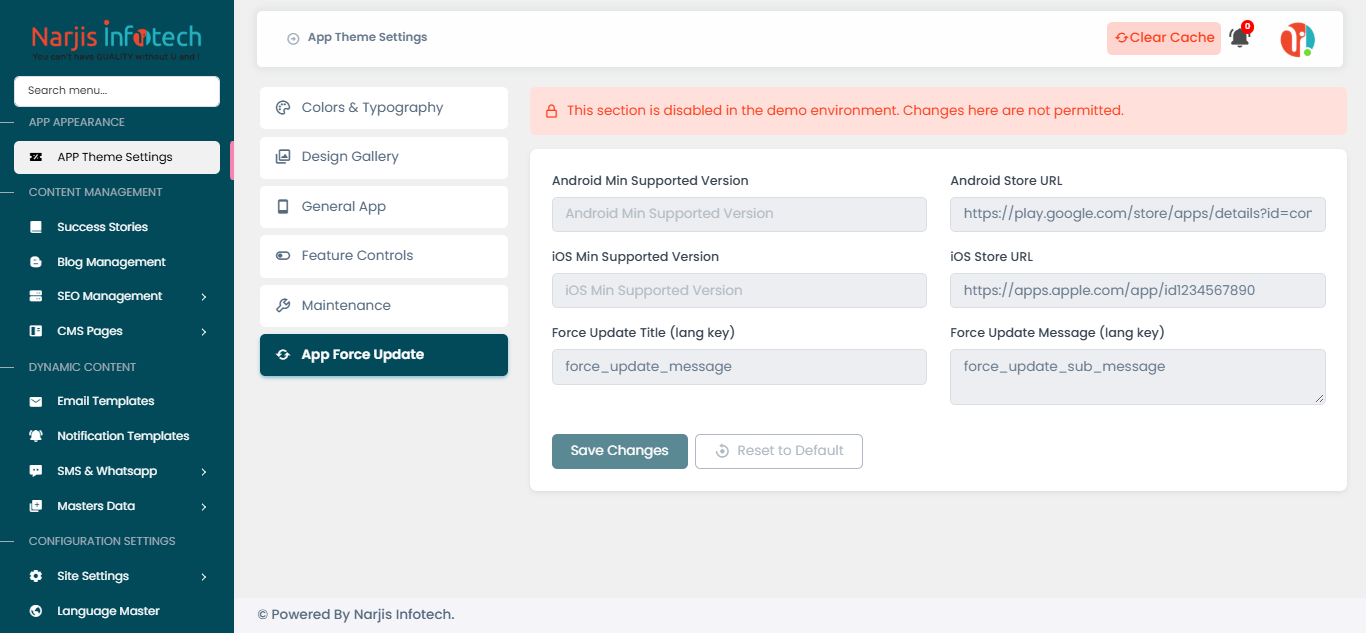Click the Reset to Default button

click(x=779, y=451)
